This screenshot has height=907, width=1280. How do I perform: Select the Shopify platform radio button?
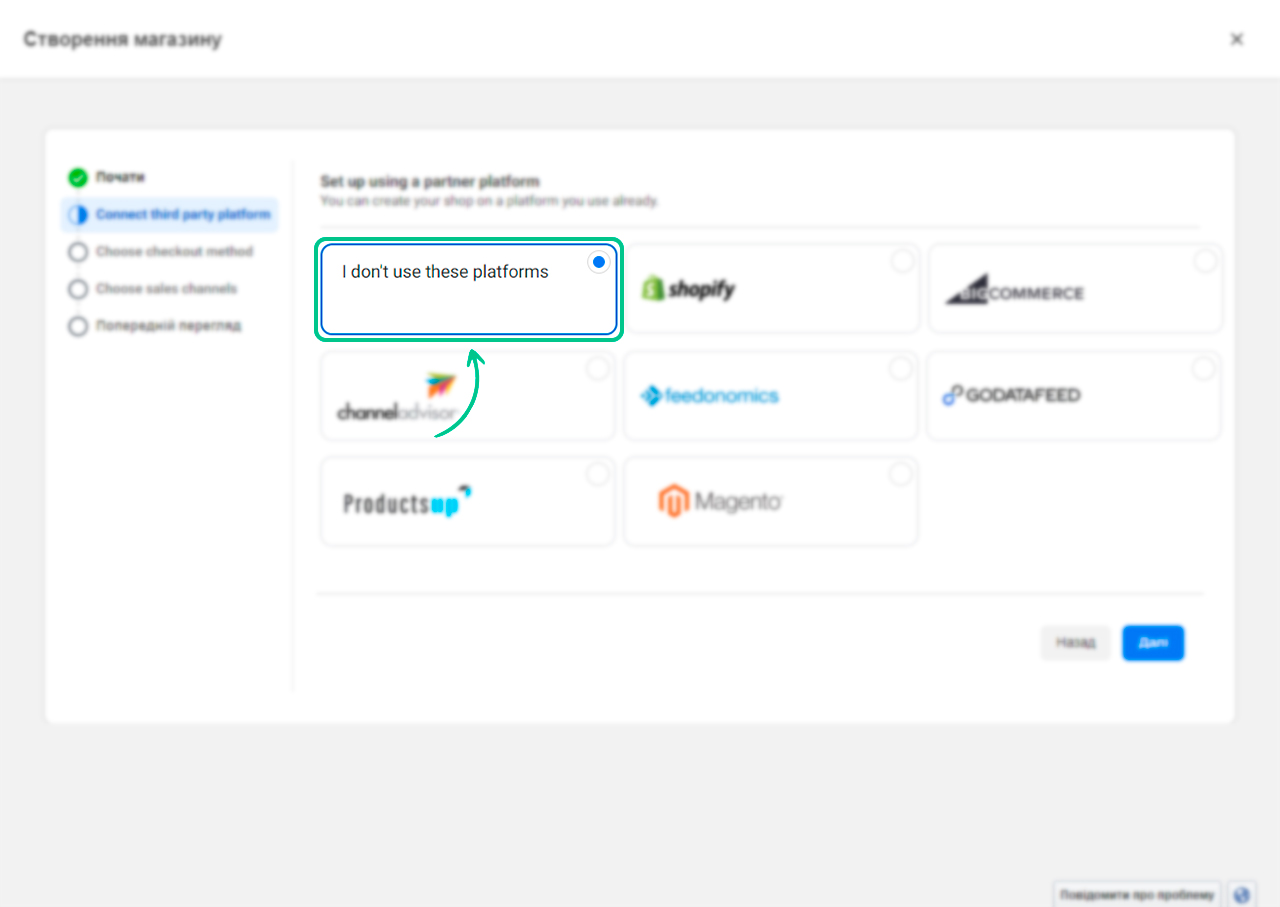pyautogui.click(x=902, y=261)
